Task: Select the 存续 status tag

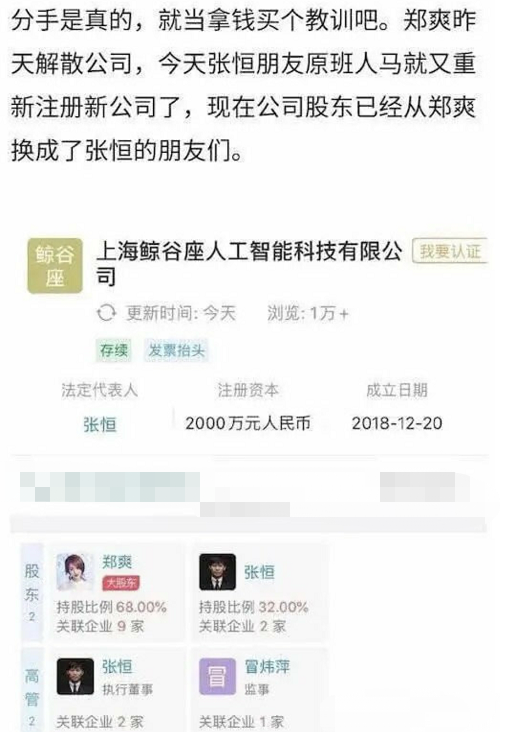Action: 113,350
